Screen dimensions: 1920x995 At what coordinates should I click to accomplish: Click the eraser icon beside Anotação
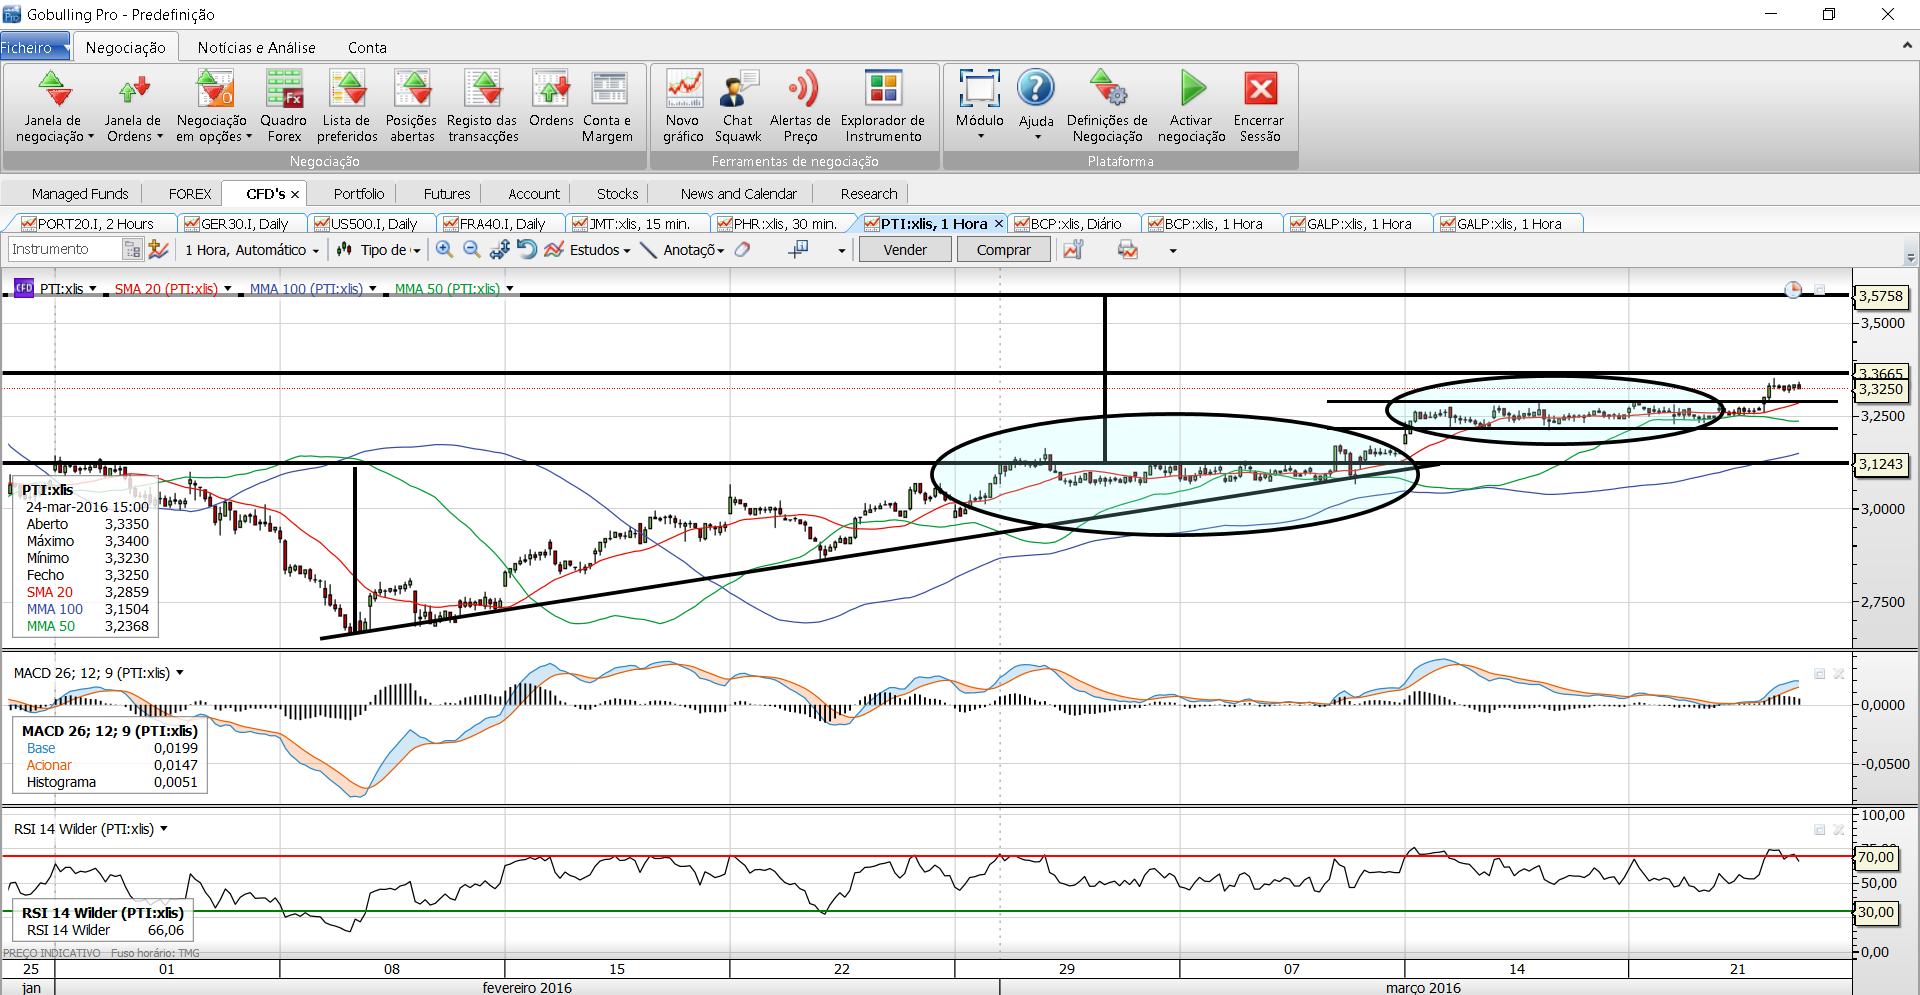point(743,250)
